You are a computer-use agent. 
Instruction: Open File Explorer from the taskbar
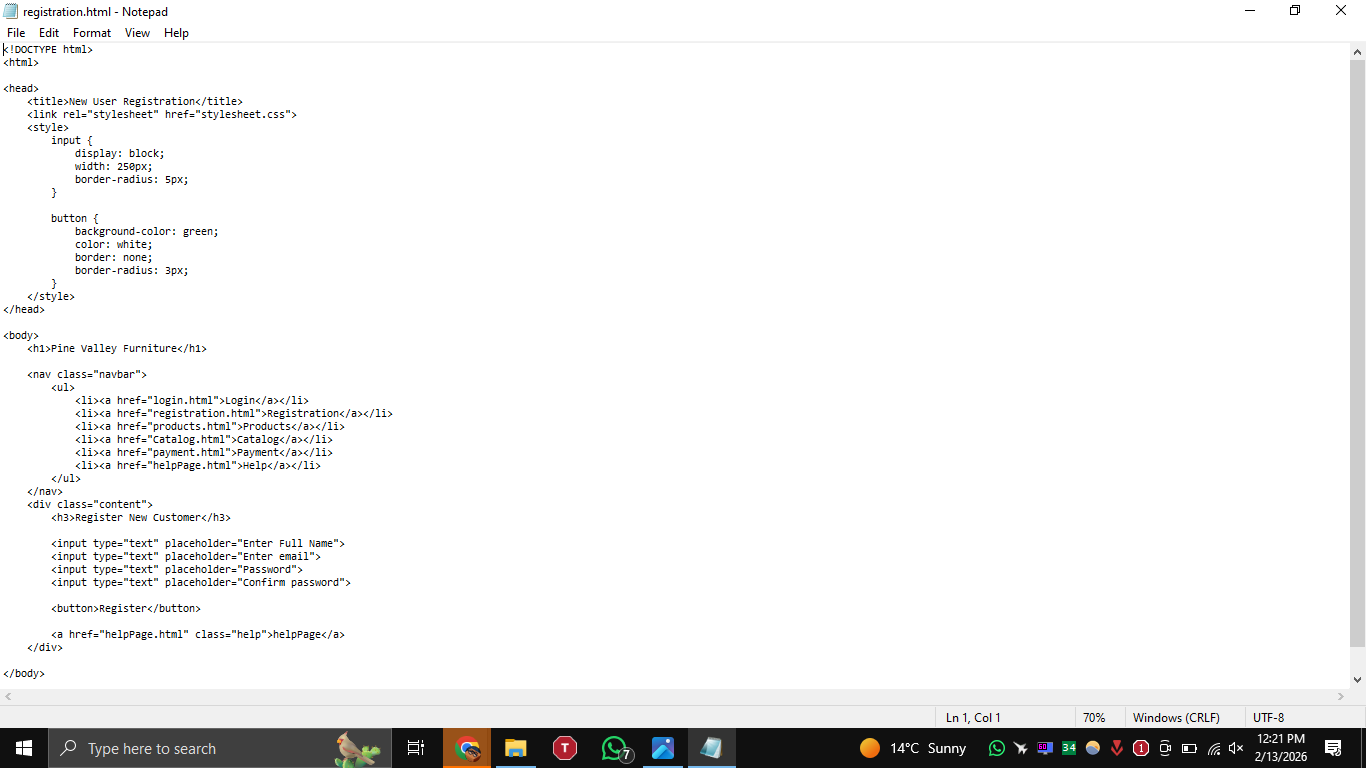pos(515,747)
